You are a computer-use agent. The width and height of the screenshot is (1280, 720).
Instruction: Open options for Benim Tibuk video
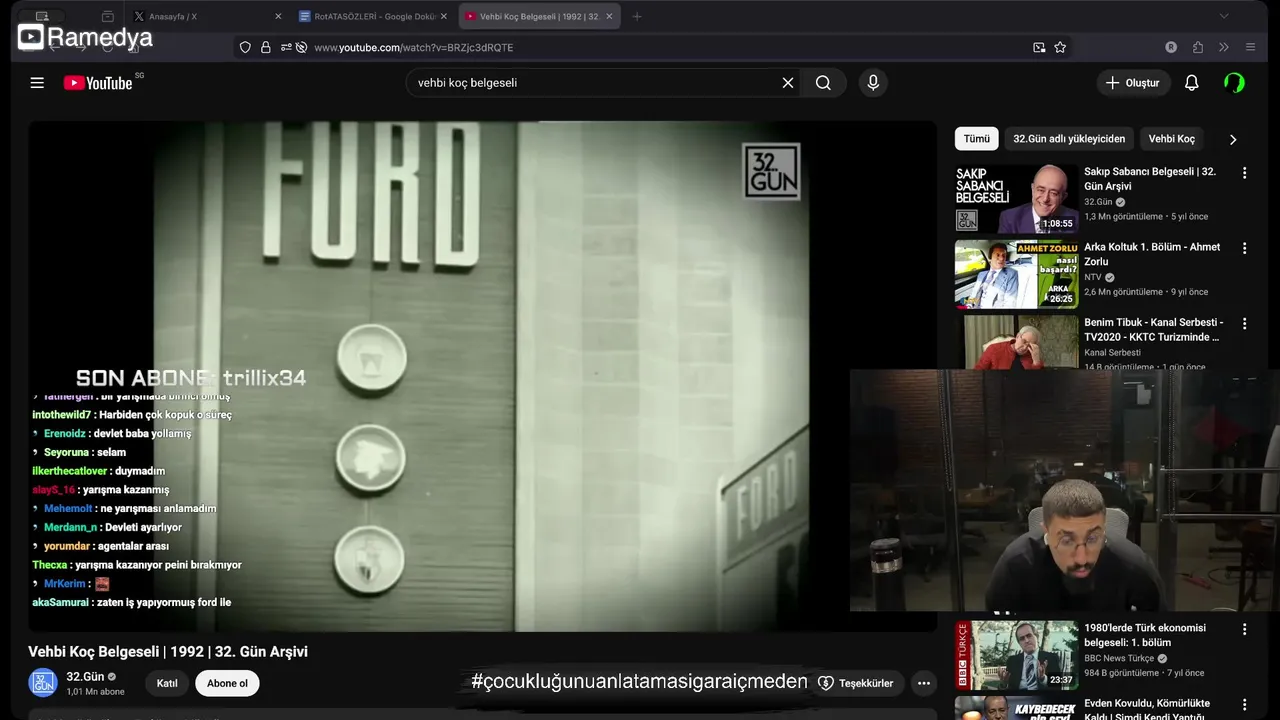[x=1245, y=324]
